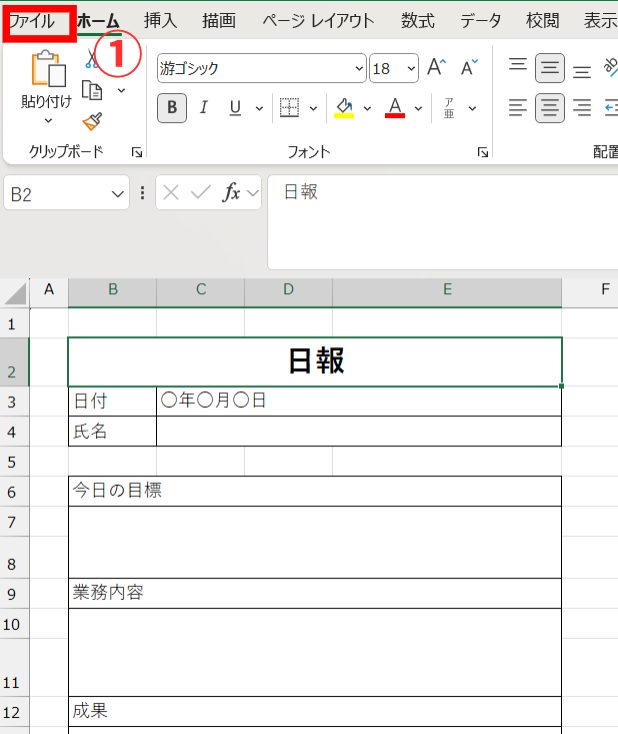
Task: Select column E header
Action: click(x=447, y=293)
